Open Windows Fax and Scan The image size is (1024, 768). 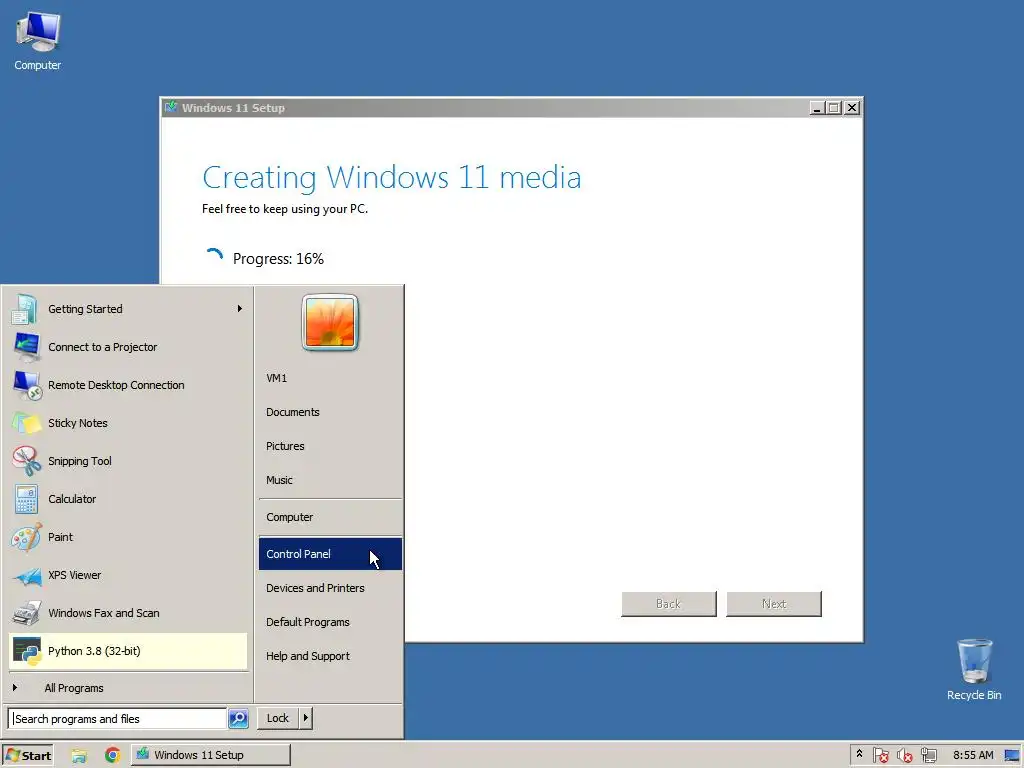tap(128, 613)
